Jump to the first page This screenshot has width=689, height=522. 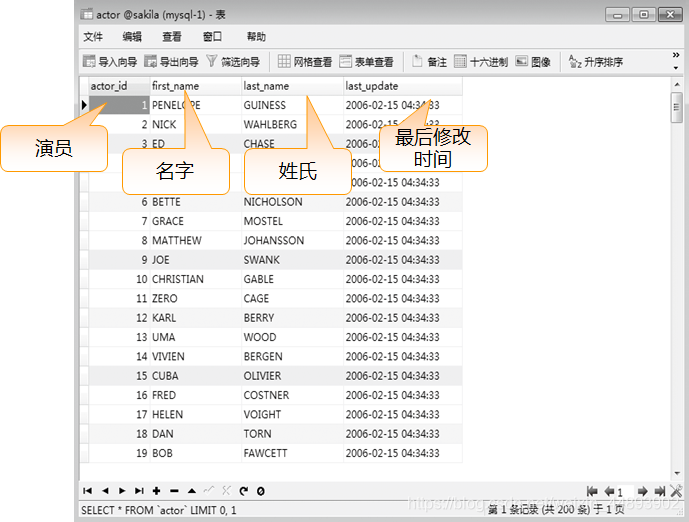592,491
